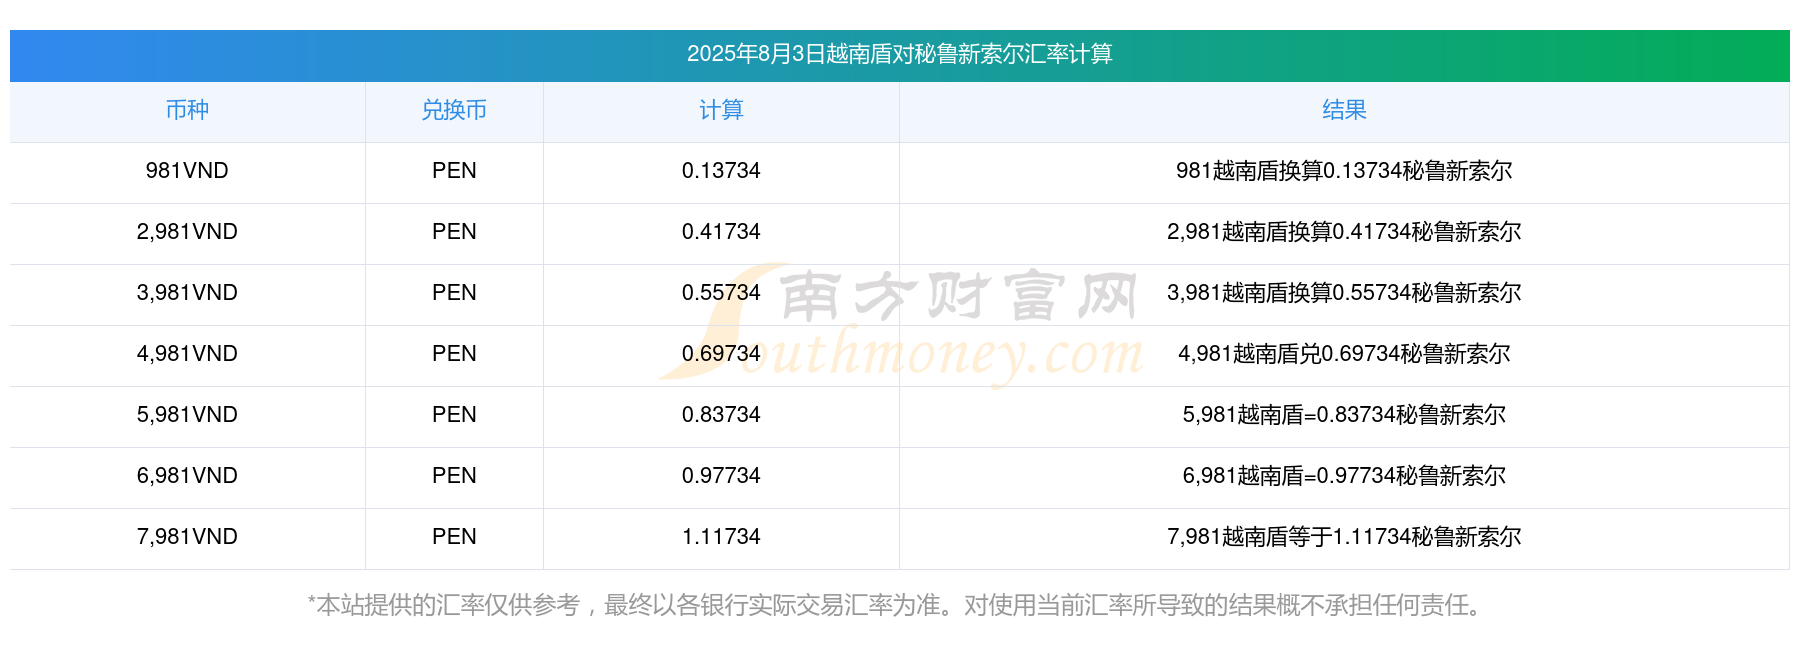
Task: Click result 981越南盾换算0.13734秘鲁新索尔
Action: (1344, 171)
